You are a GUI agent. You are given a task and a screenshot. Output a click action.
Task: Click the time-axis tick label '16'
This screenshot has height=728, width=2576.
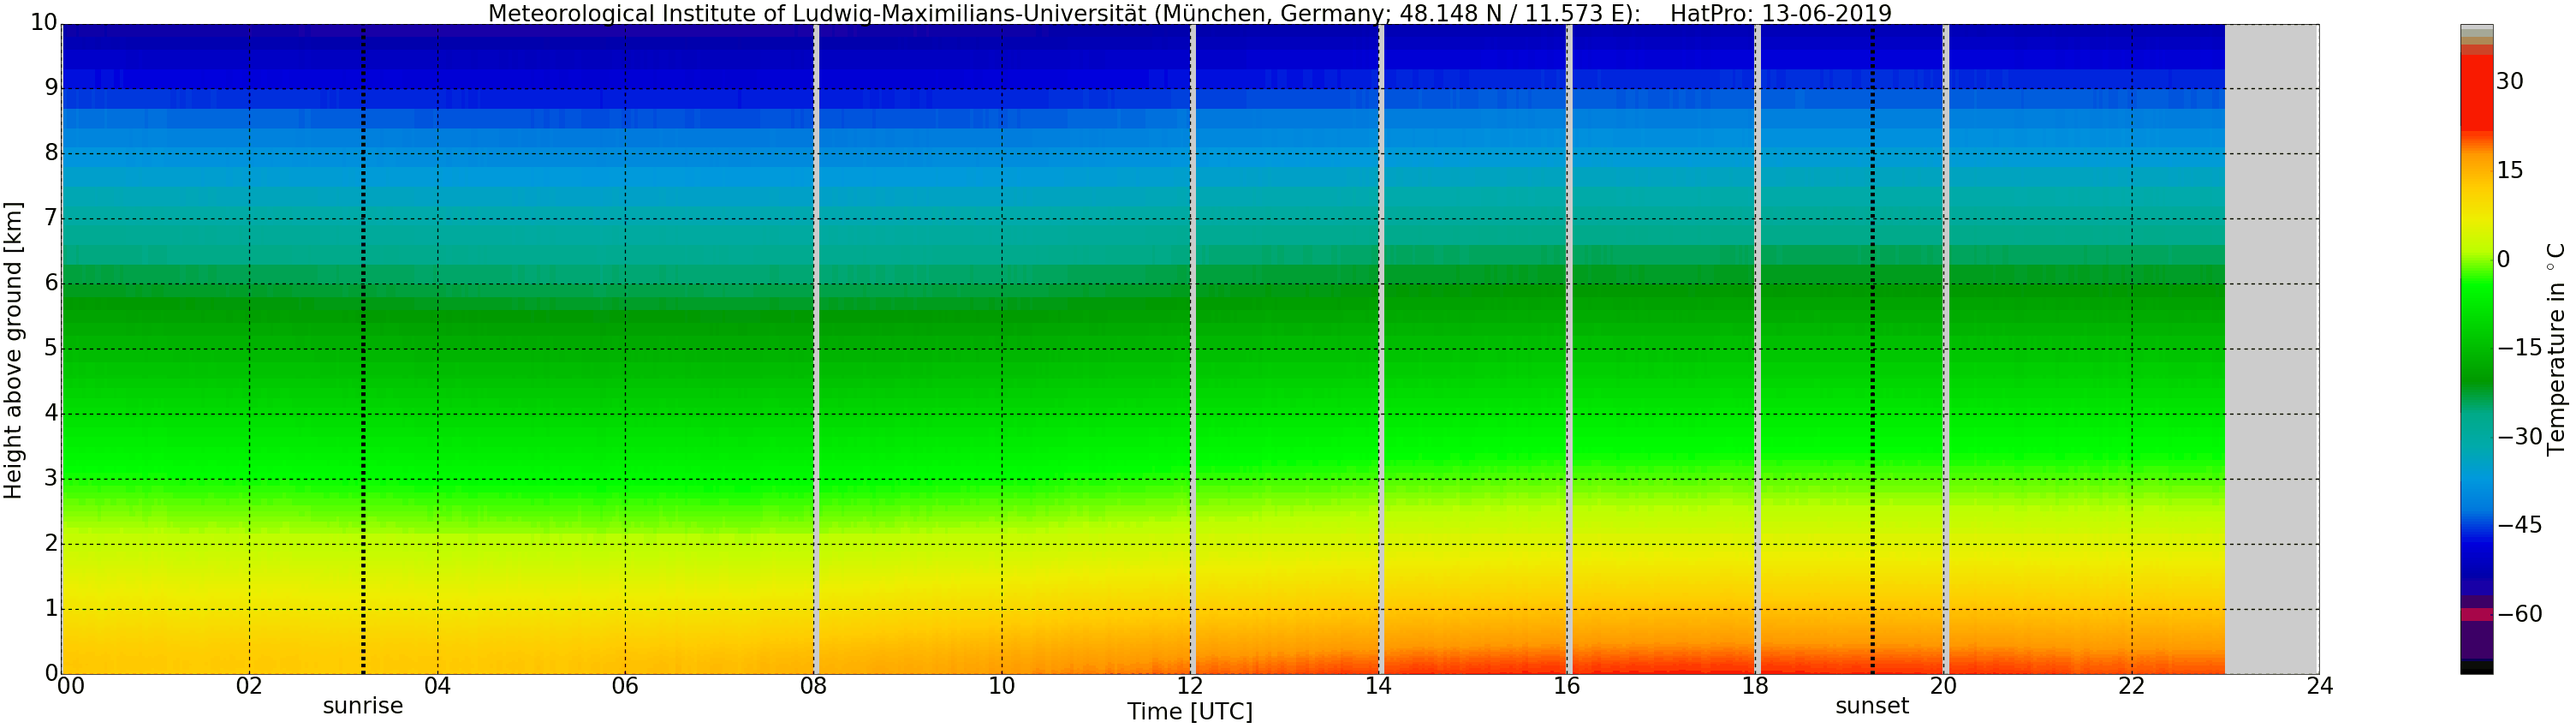(x=1566, y=686)
